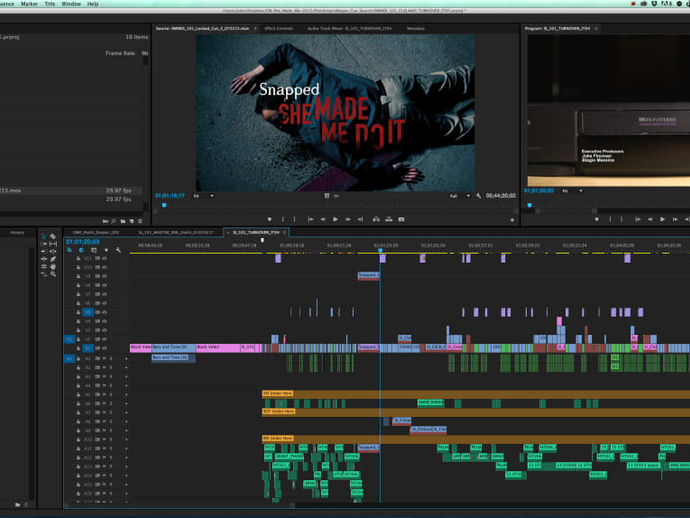Click the Source monitor settings wrench
The width and height of the screenshot is (690, 518).
(x=480, y=196)
